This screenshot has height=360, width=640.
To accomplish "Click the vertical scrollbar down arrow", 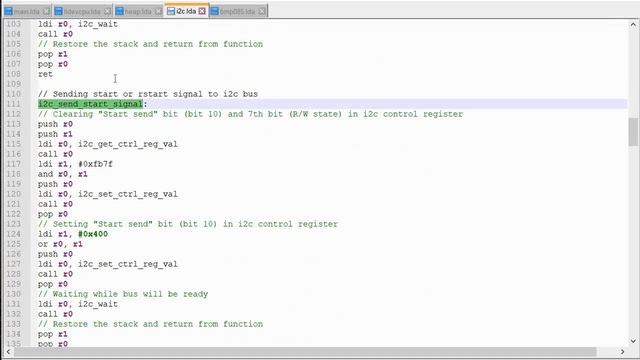I will (x=633, y=341).
